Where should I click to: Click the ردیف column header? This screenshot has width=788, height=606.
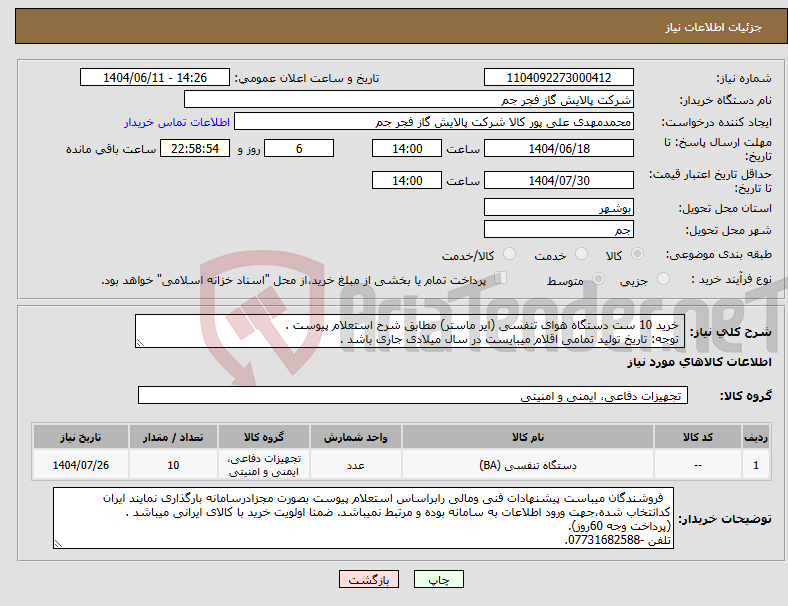tap(755, 437)
